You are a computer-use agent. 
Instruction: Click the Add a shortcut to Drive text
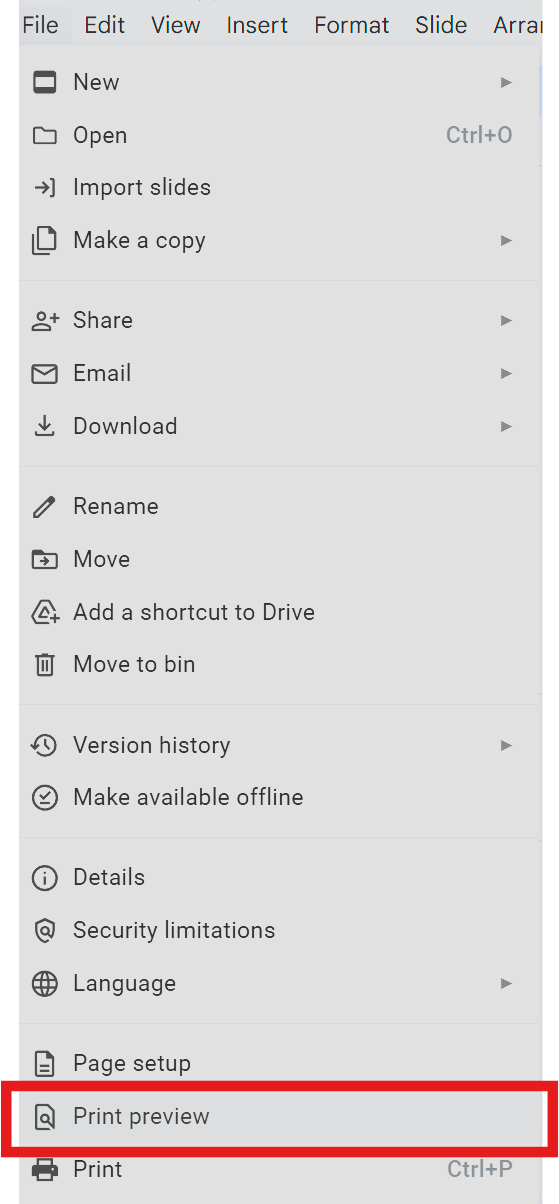(194, 612)
